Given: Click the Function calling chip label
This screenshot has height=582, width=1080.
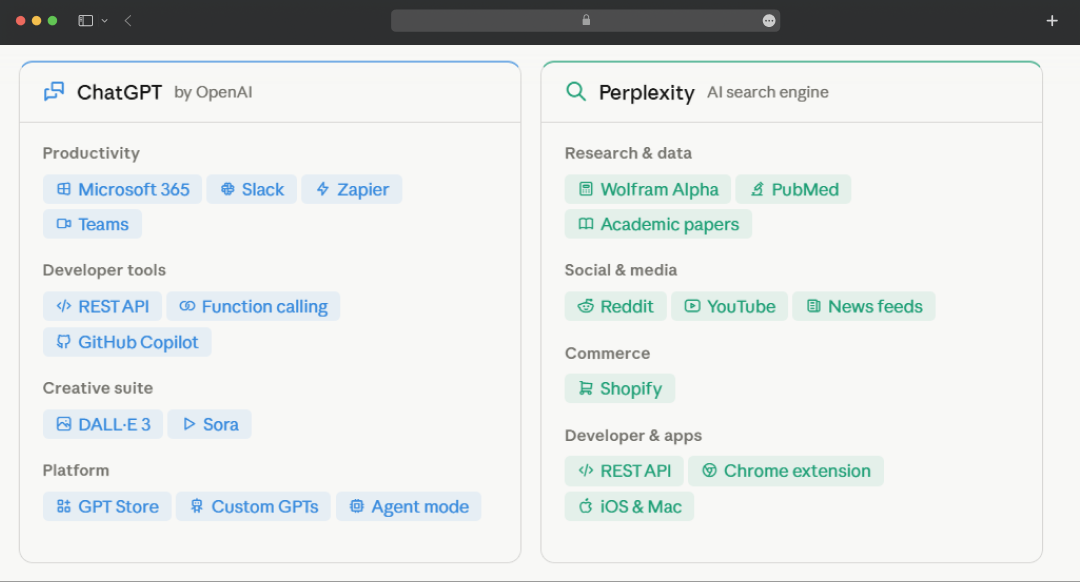Looking at the screenshot, I should click(x=264, y=306).
